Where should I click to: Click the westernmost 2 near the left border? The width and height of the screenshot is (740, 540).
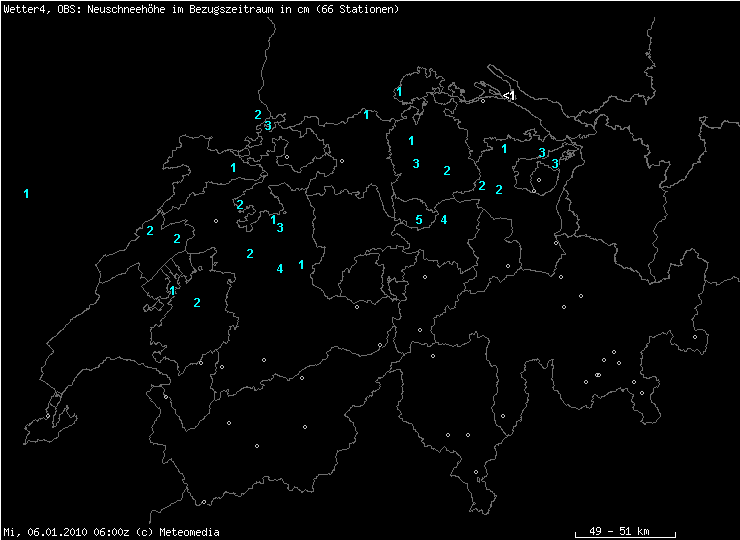pos(149,231)
